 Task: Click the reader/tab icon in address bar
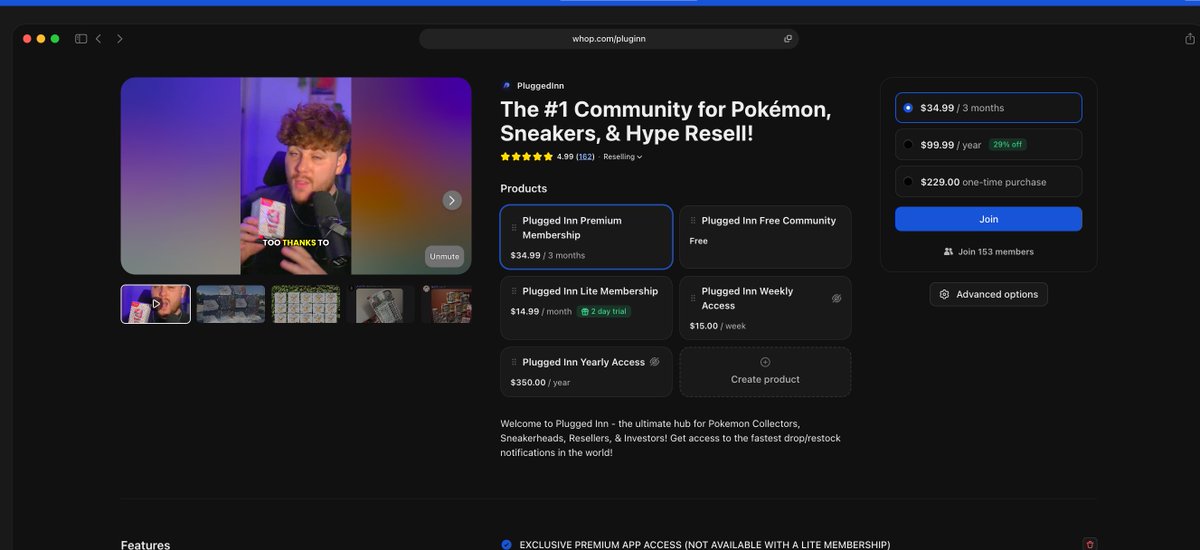[788, 39]
